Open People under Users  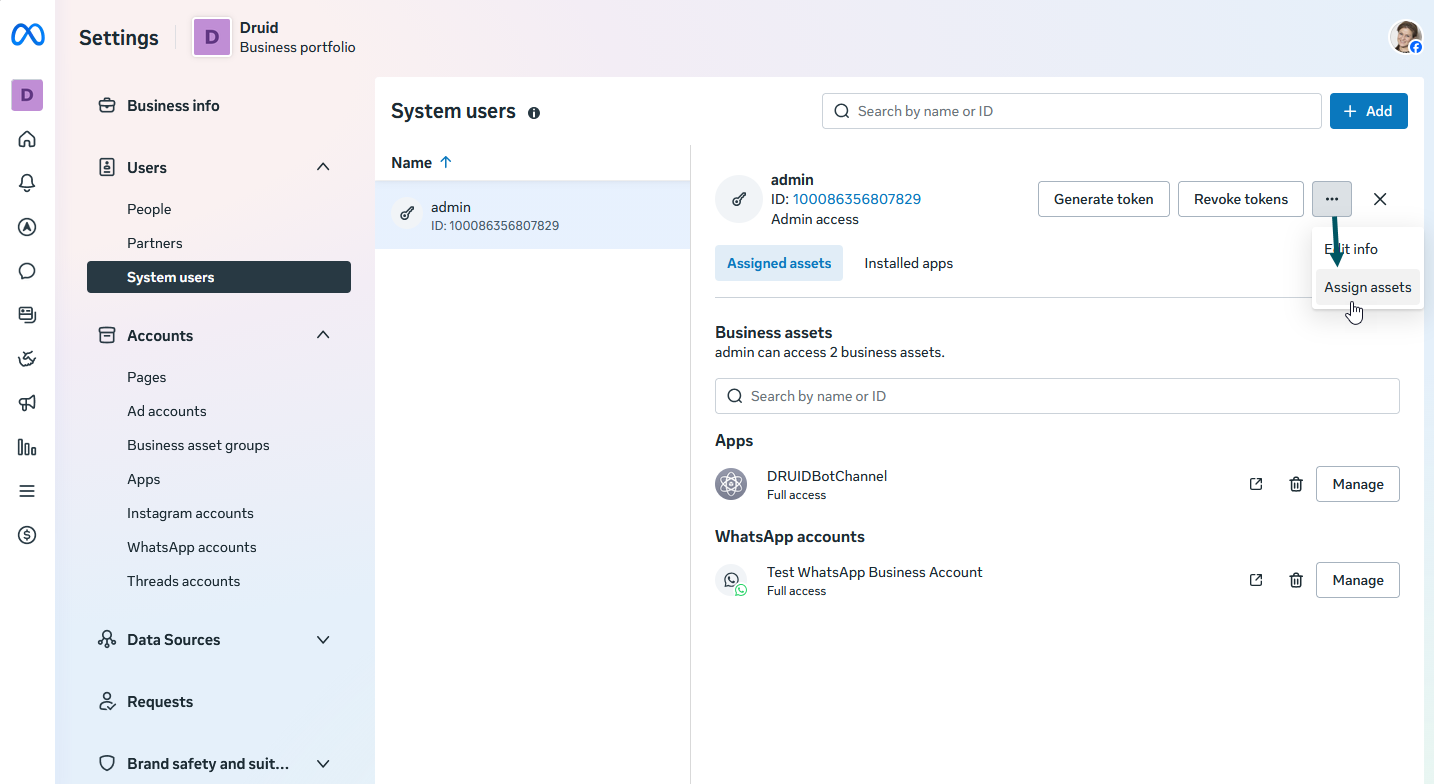point(149,209)
